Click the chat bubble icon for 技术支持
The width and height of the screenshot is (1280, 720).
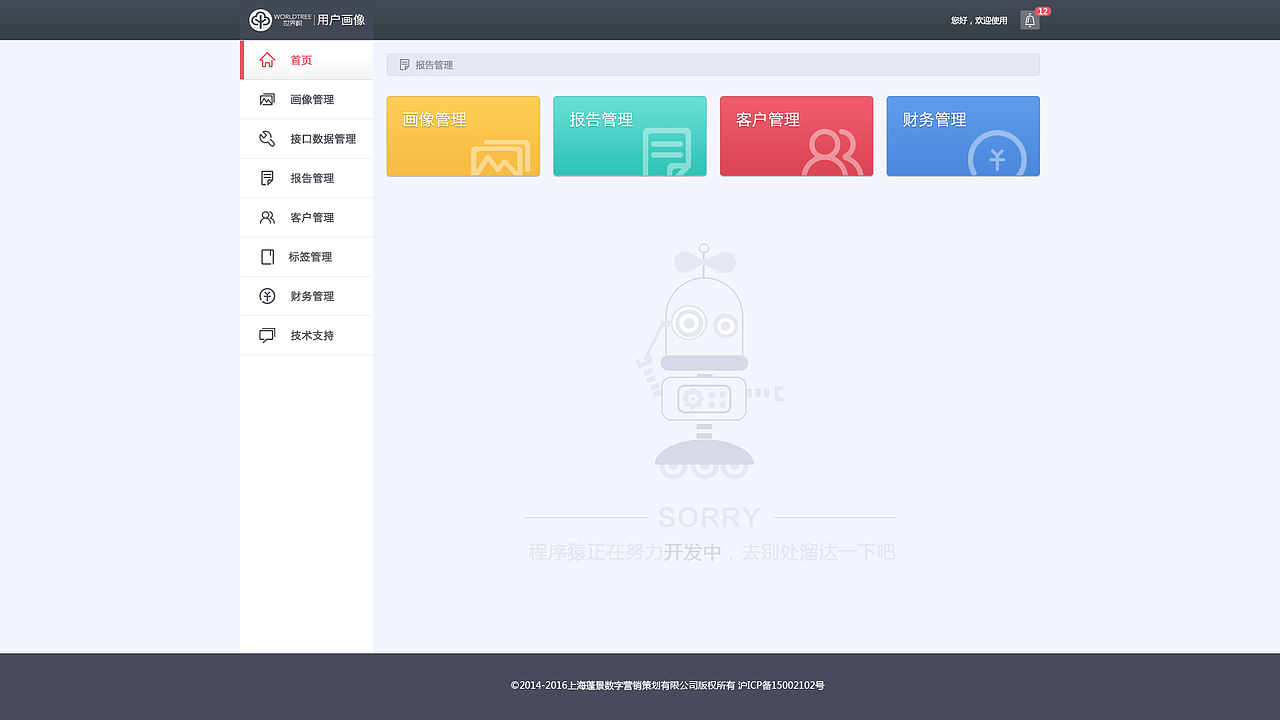tap(266, 335)
